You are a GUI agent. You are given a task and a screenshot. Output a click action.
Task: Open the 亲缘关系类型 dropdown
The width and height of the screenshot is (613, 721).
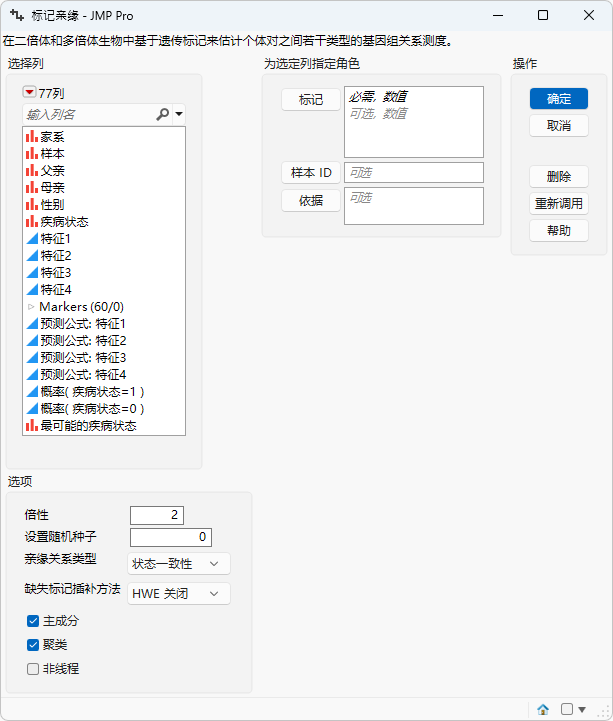[x=179, y=564]
